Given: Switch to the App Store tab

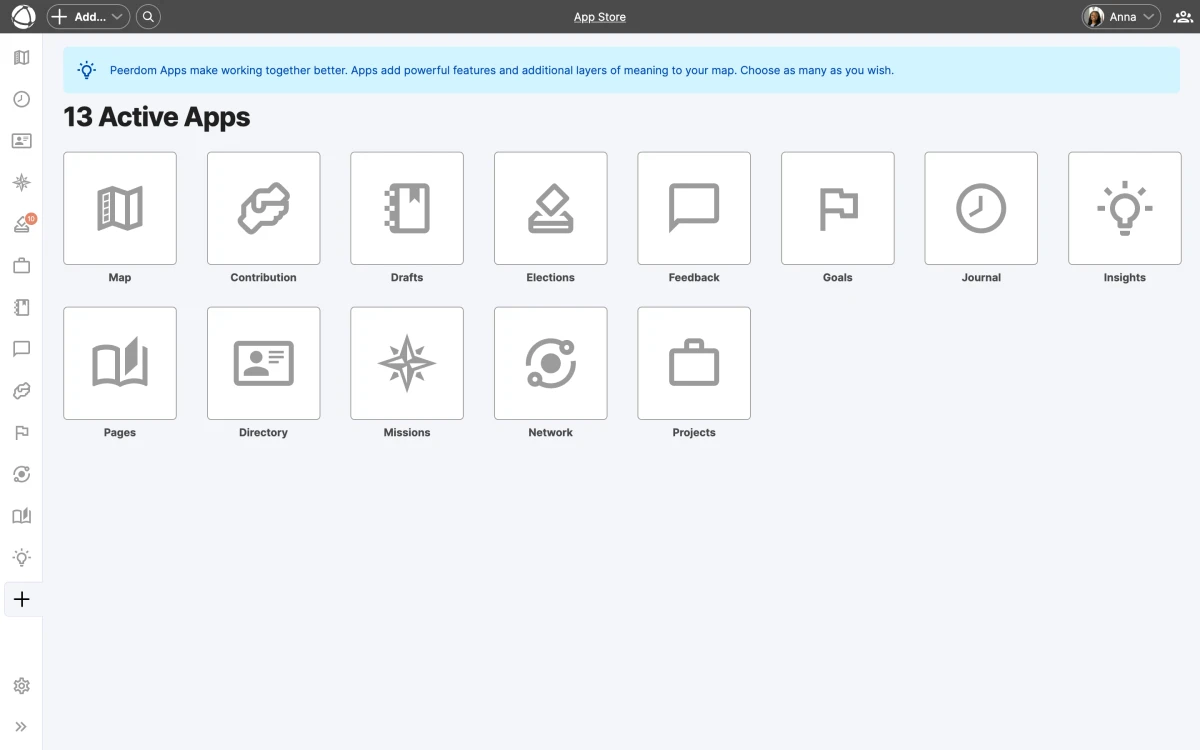Looking at the screenshot, I should point(599,16).
